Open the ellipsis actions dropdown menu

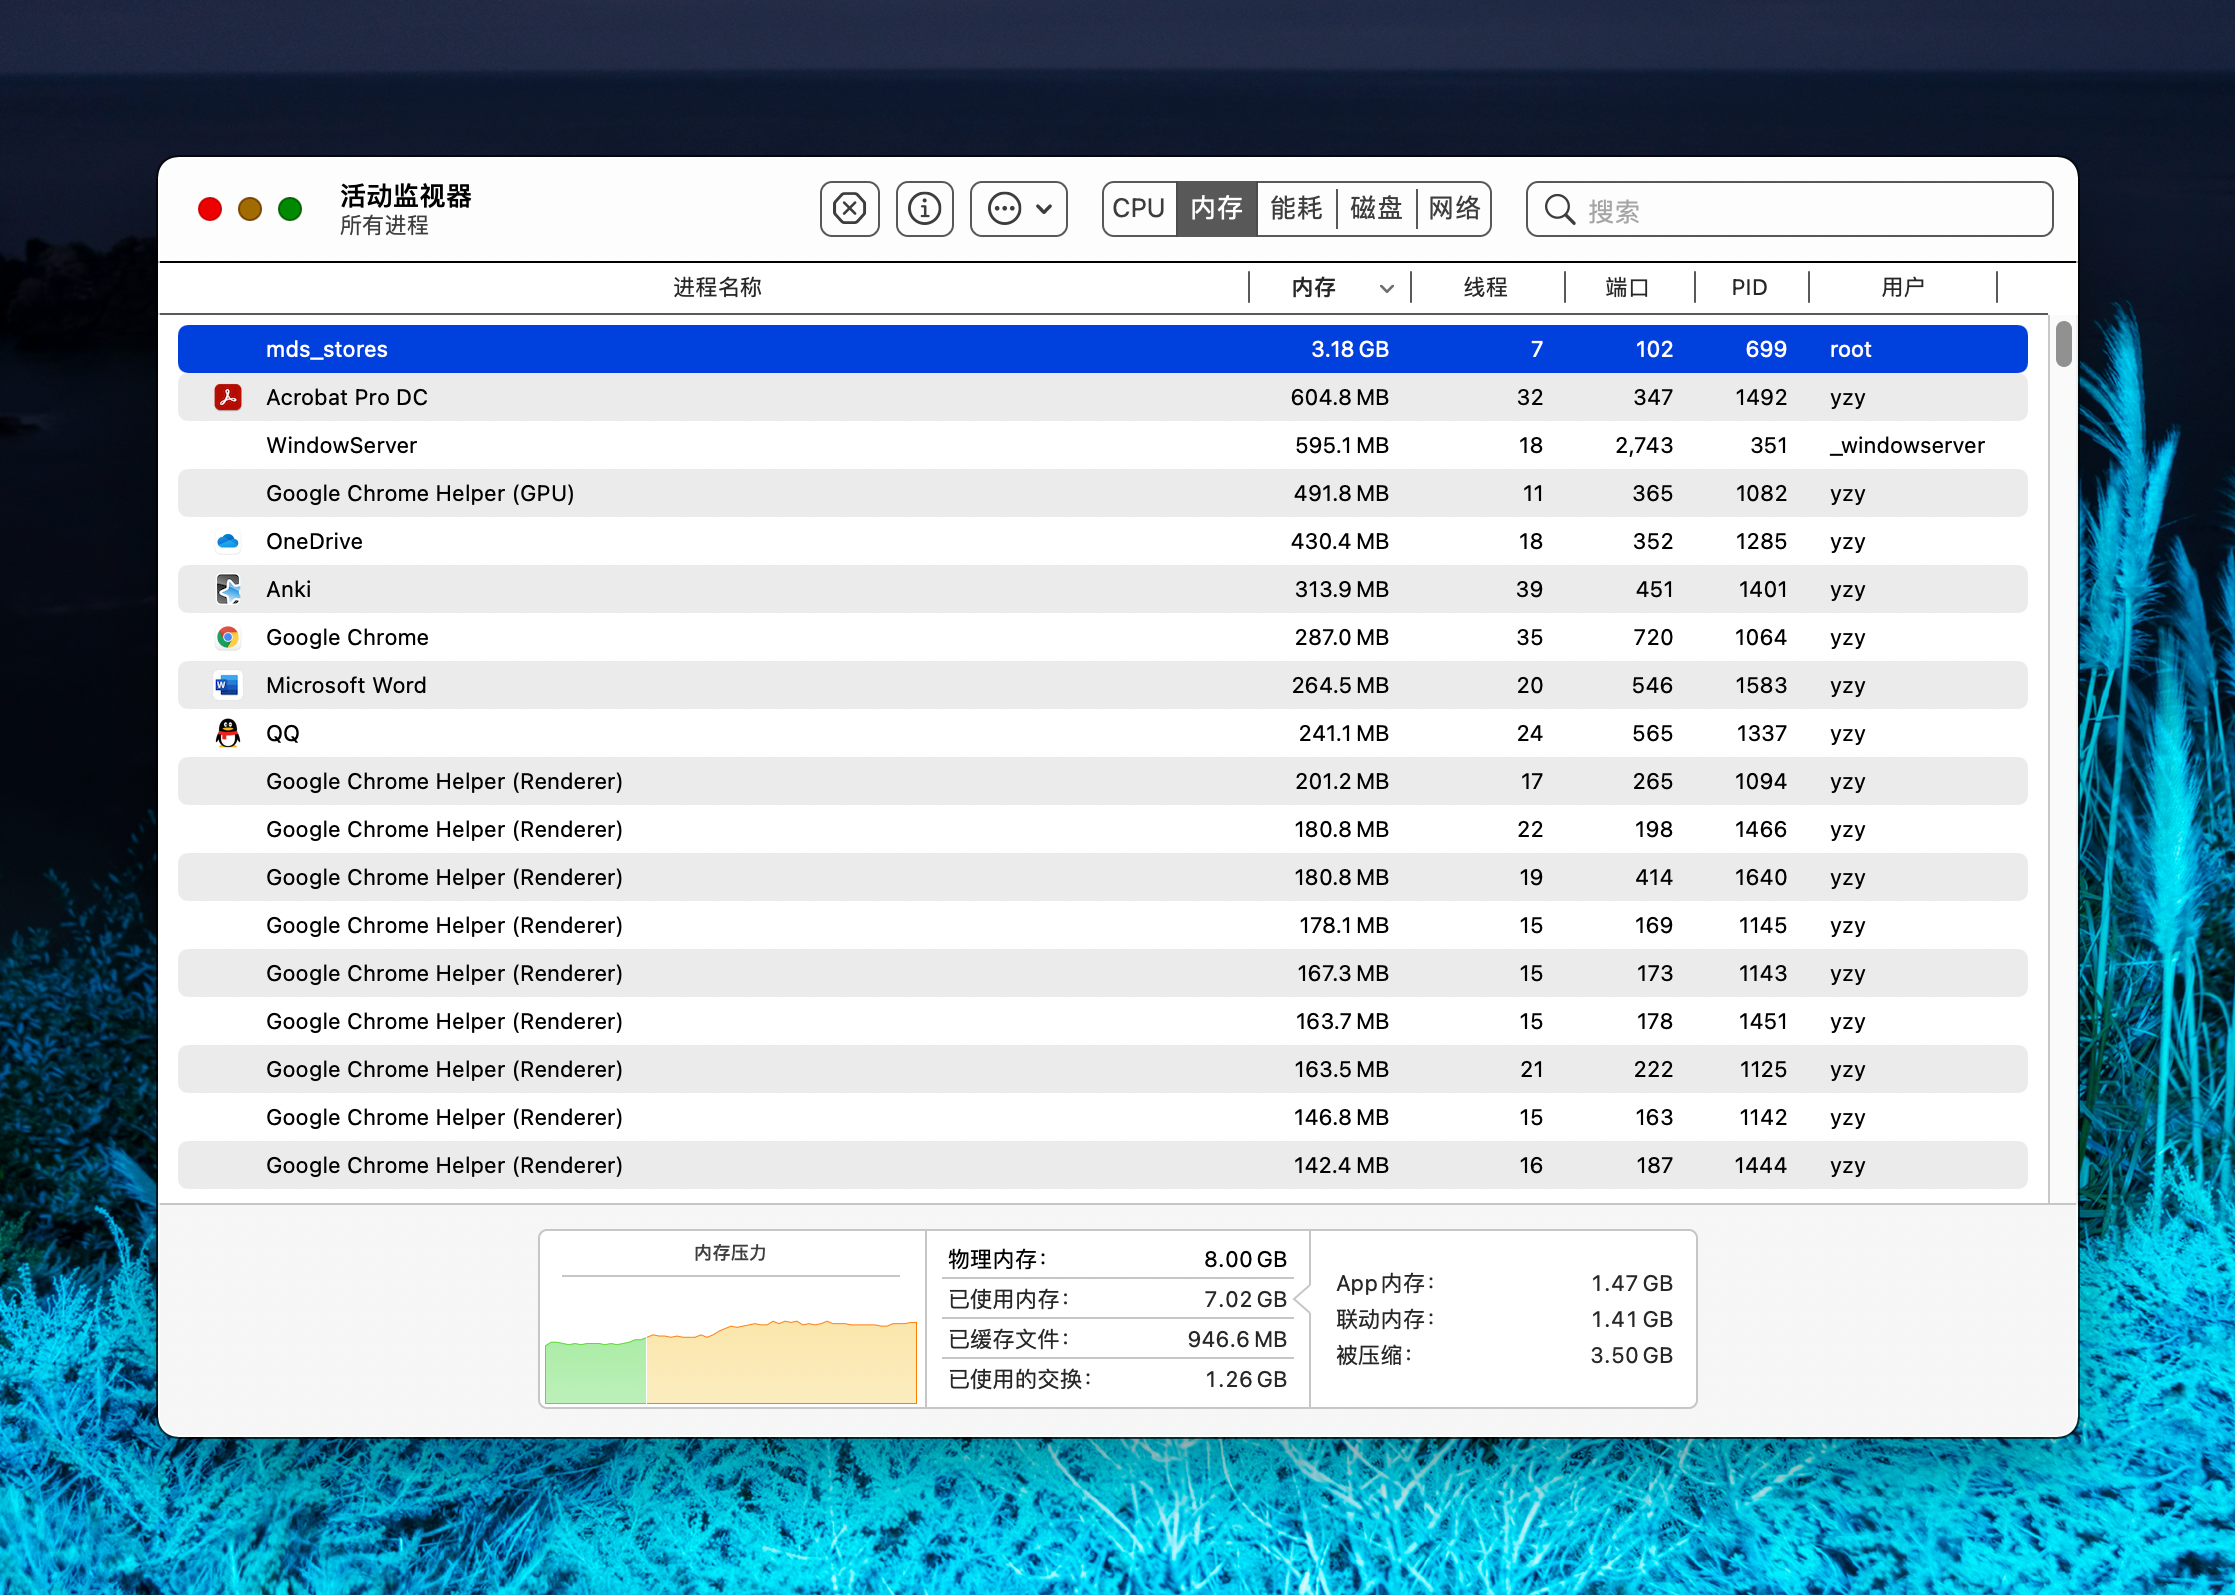click(1018, 209)
